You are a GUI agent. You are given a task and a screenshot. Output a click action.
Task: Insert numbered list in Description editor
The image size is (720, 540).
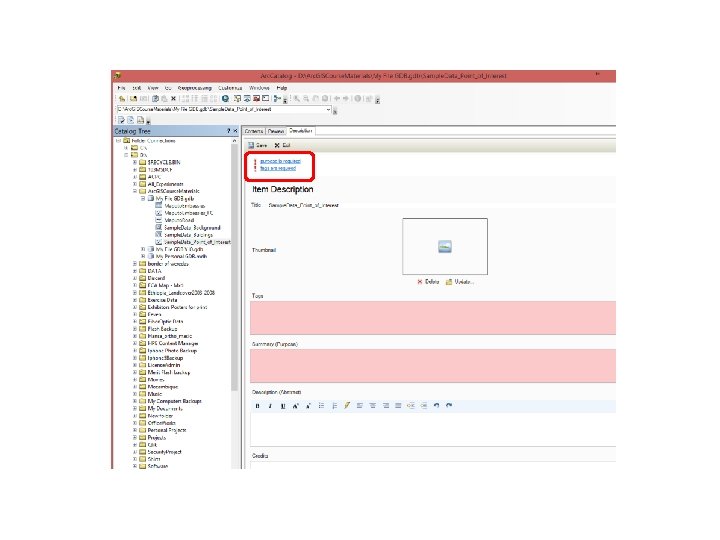click(x=334, y=406)
